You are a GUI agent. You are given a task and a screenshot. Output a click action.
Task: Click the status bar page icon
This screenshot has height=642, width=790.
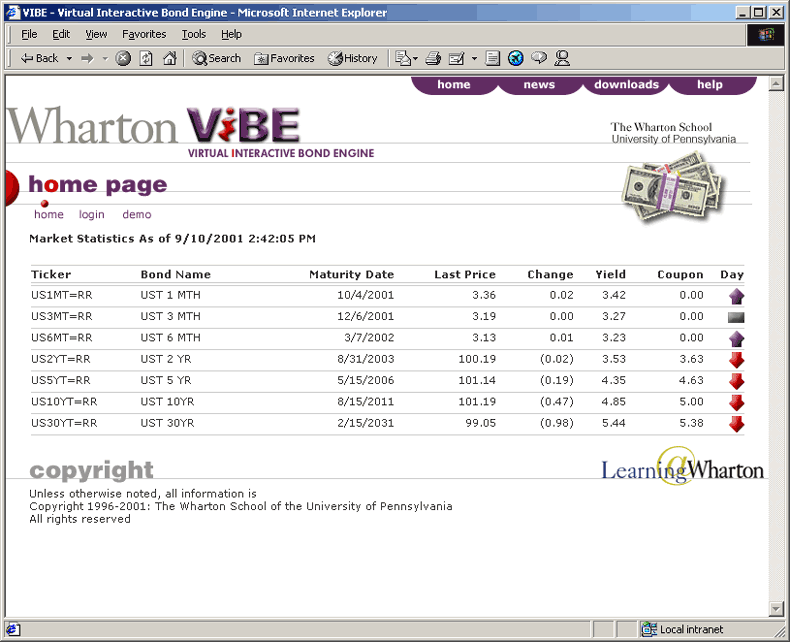[x=13, y=629]
